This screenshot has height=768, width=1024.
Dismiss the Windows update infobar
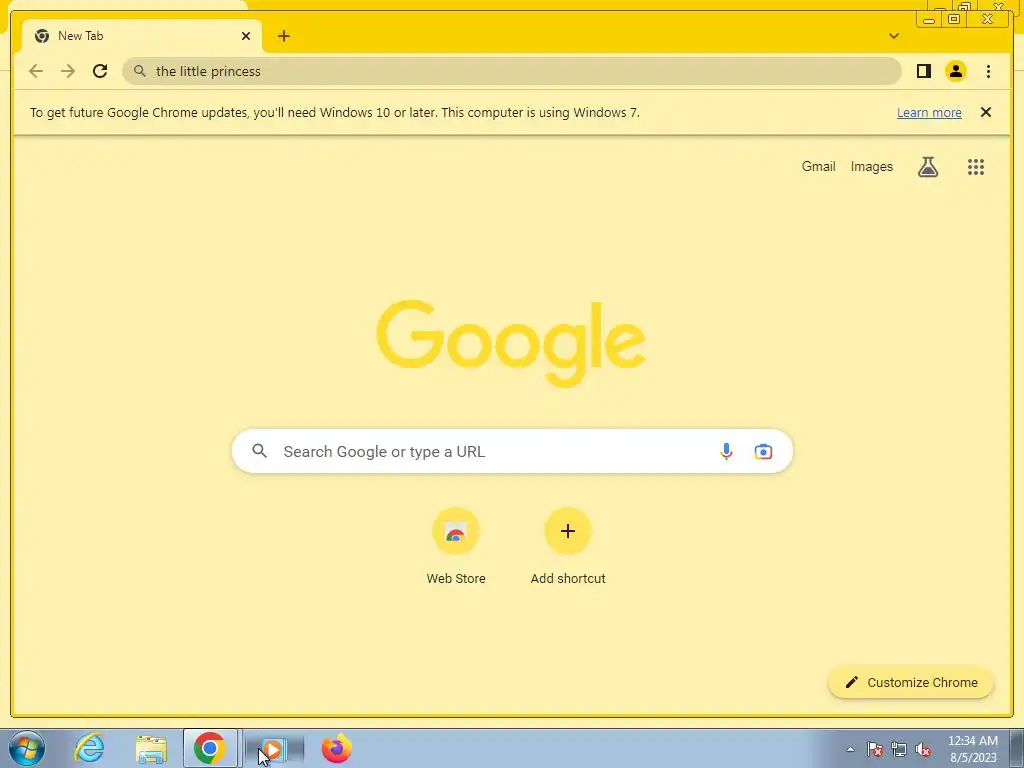(986, 112)
